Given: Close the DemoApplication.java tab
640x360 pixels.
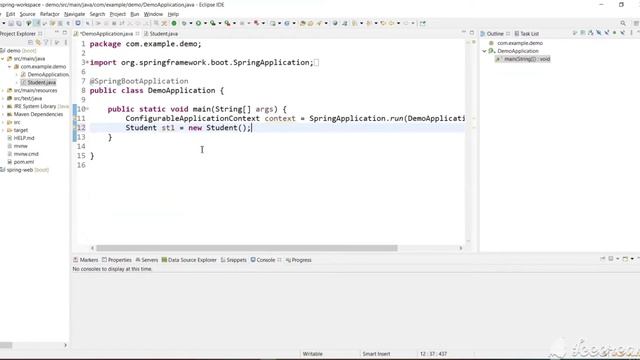Looking at the screenshot, I should 138,33.
